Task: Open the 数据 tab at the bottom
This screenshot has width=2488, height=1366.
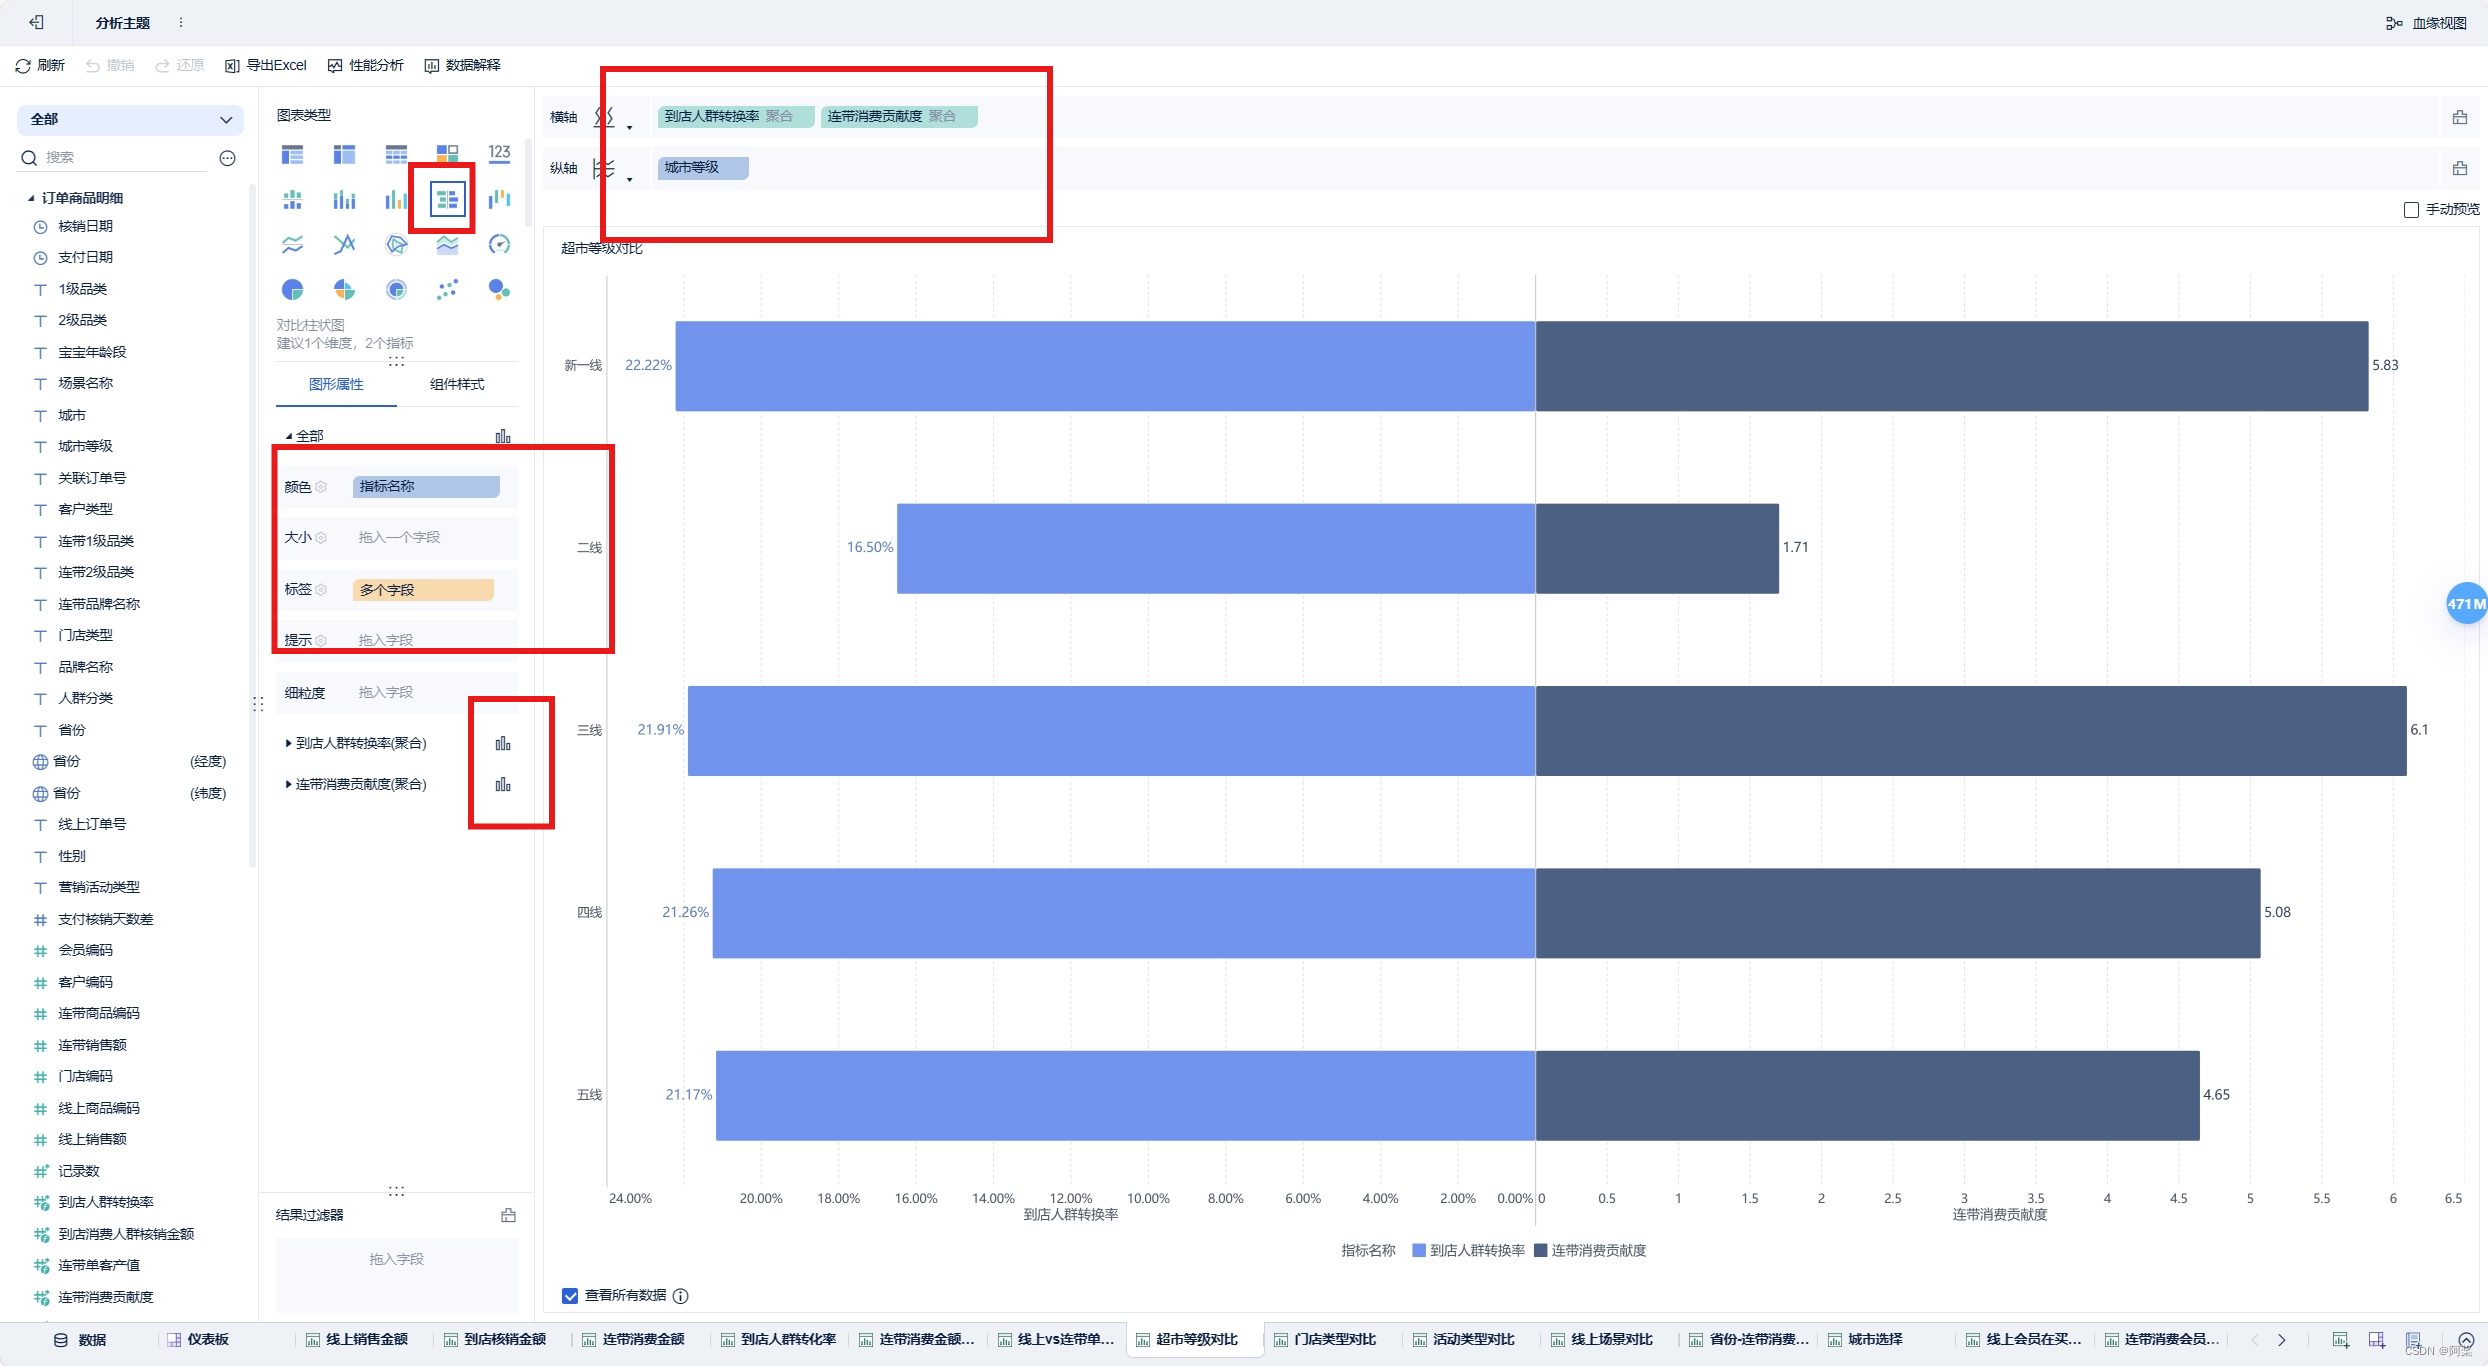Action: click(x=80, y=1340)
